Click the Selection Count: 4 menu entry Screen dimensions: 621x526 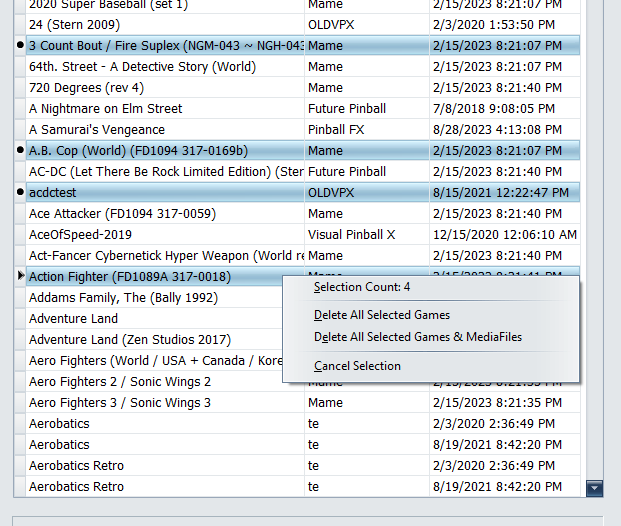(x=362, y=287)
